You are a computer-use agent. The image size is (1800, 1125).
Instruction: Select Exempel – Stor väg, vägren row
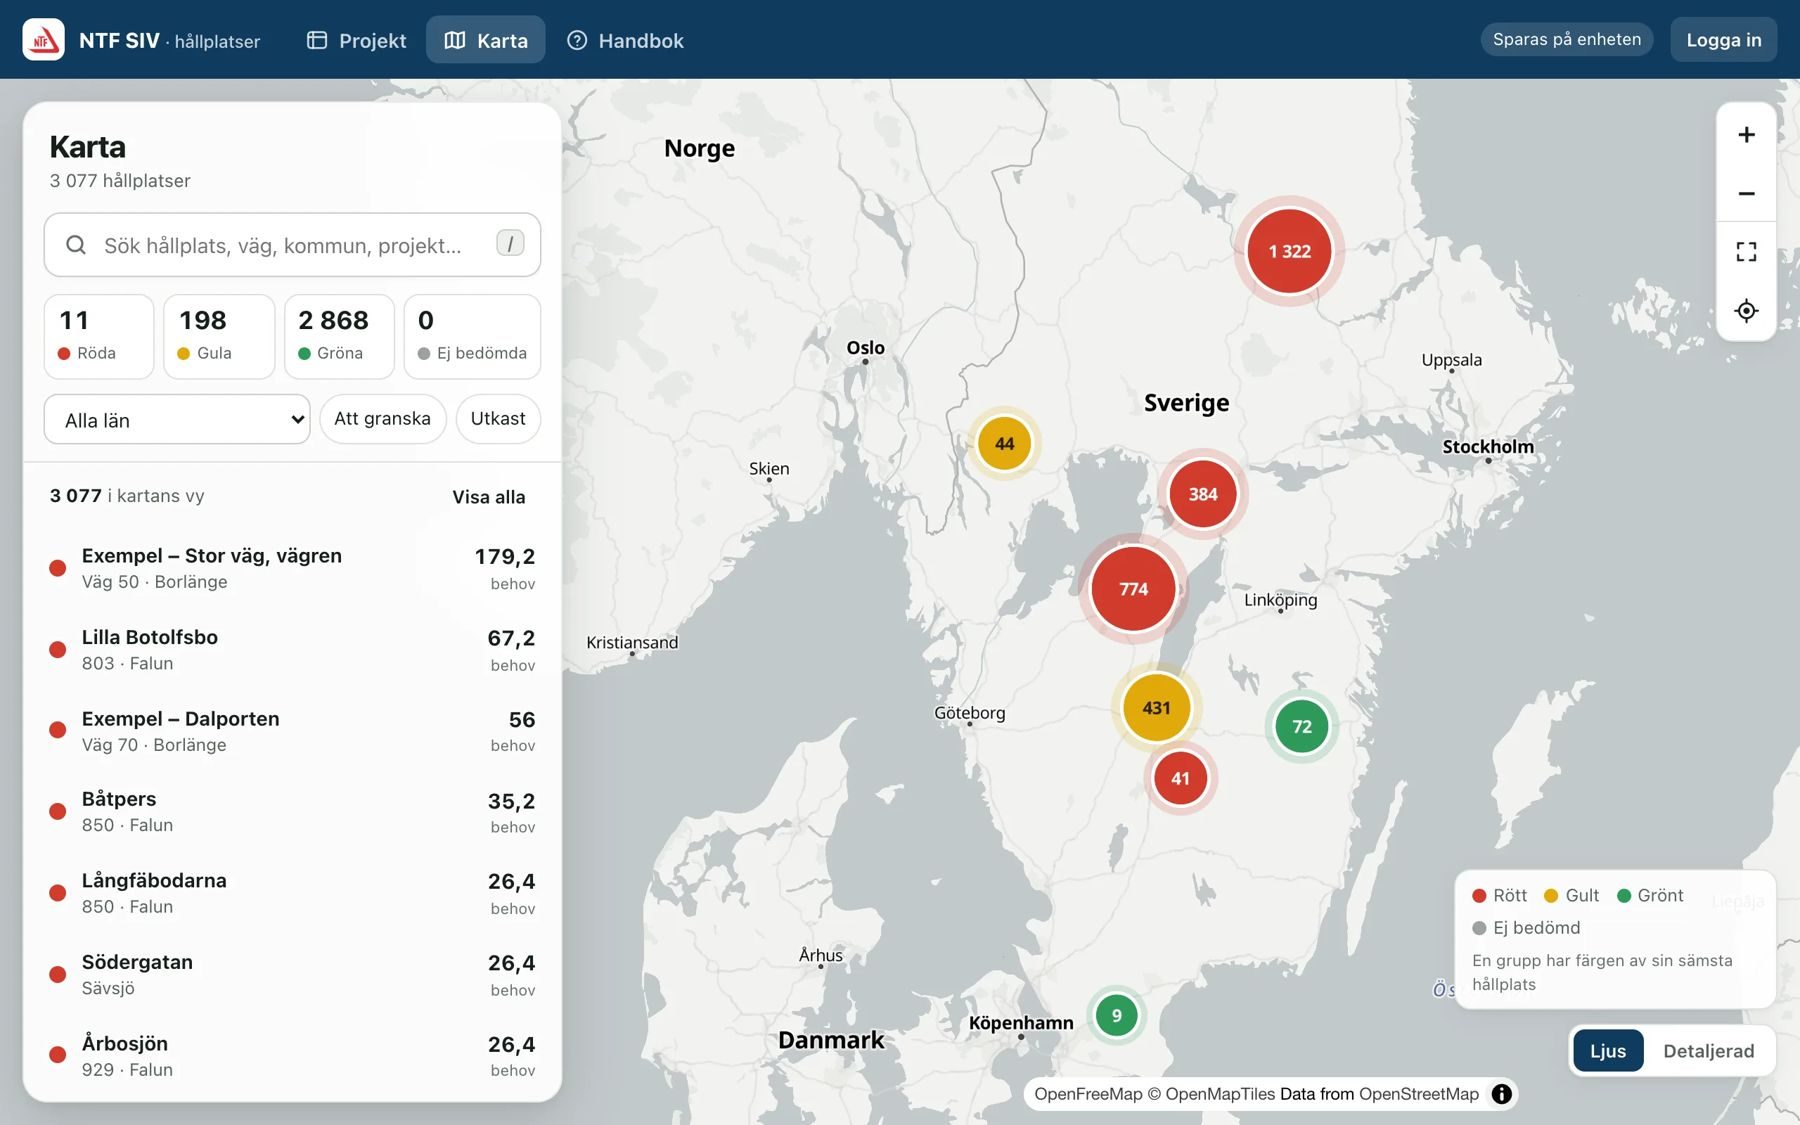coord(292,568)
